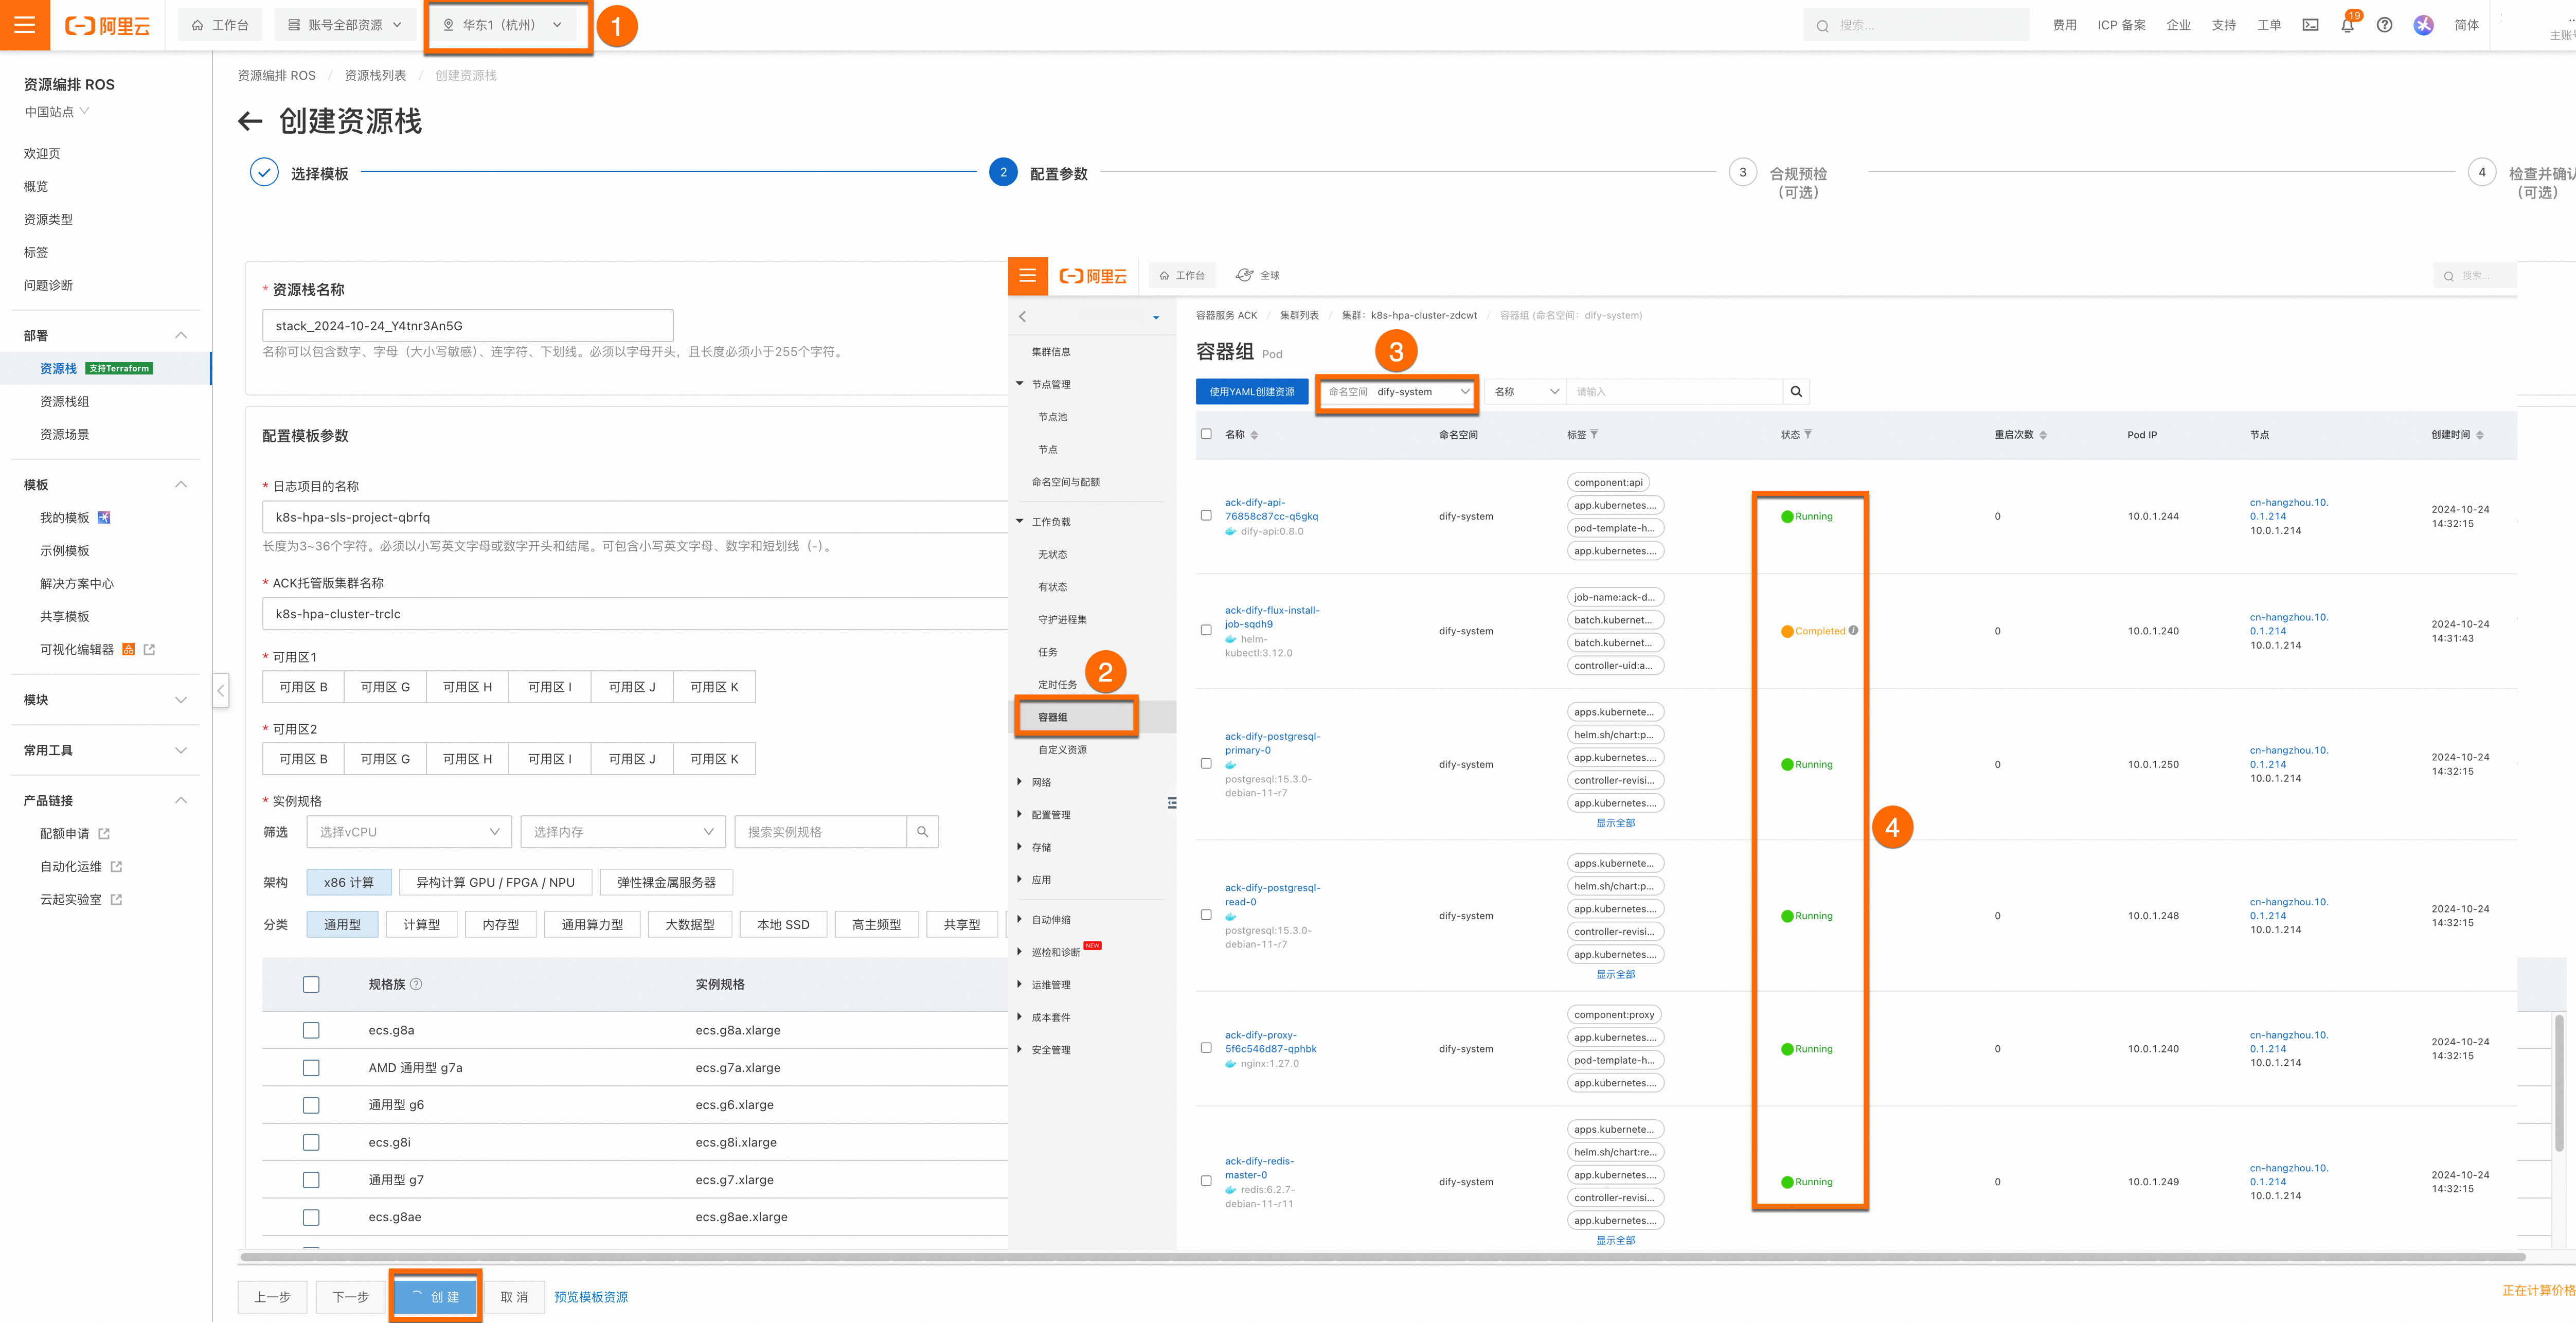Click the instance spec search magnifier icon
The width and height of the screenshot is (2576, 1323).
(x=922, y=832)
